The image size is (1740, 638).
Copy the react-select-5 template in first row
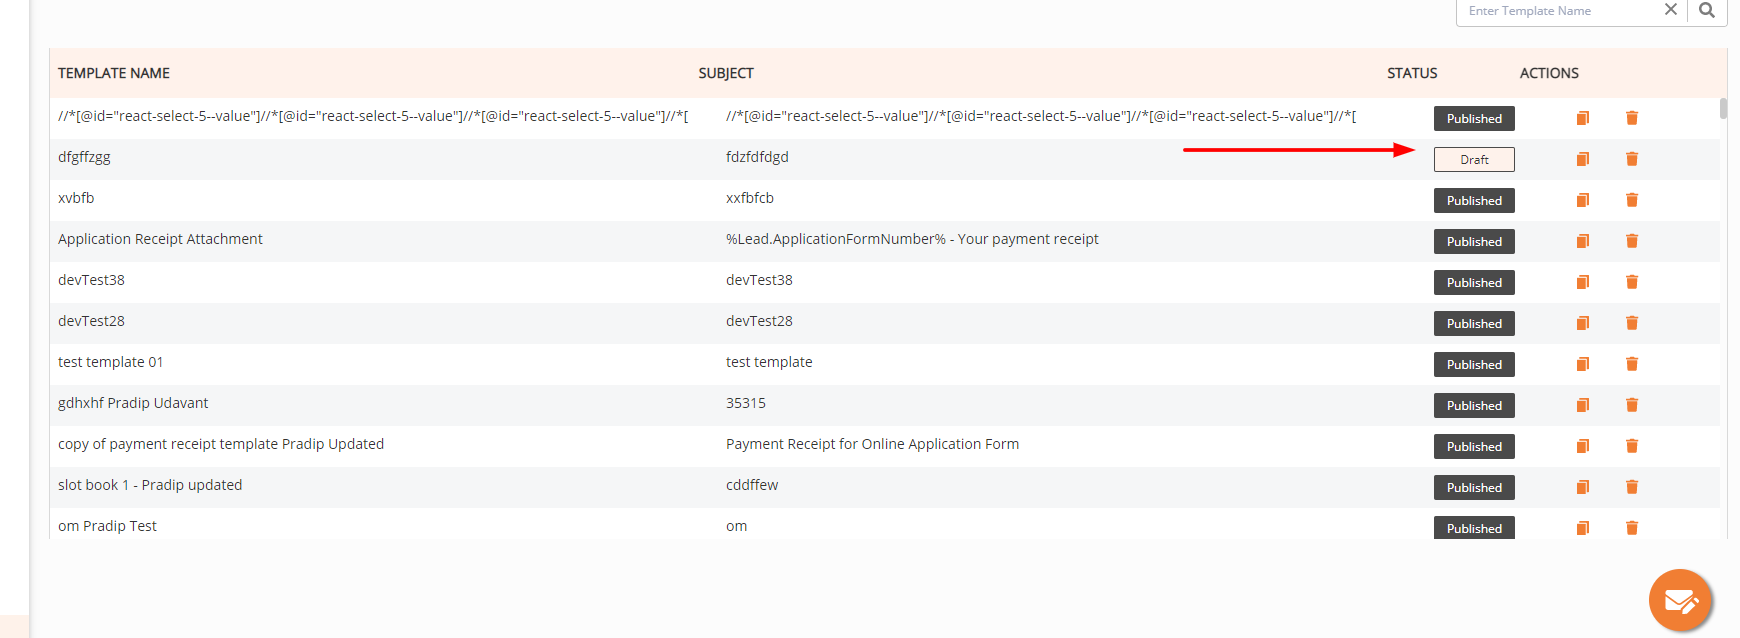pyautogui.click(x=1583, y=118)
